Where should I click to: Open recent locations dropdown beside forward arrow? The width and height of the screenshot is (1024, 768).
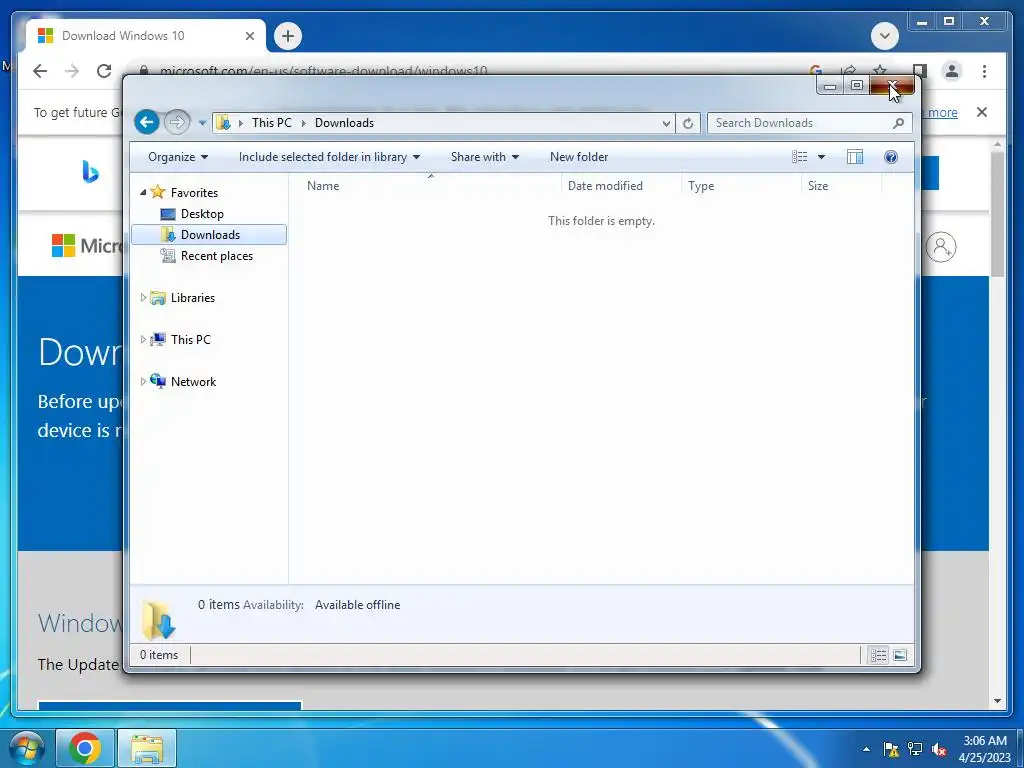(202, 123)
